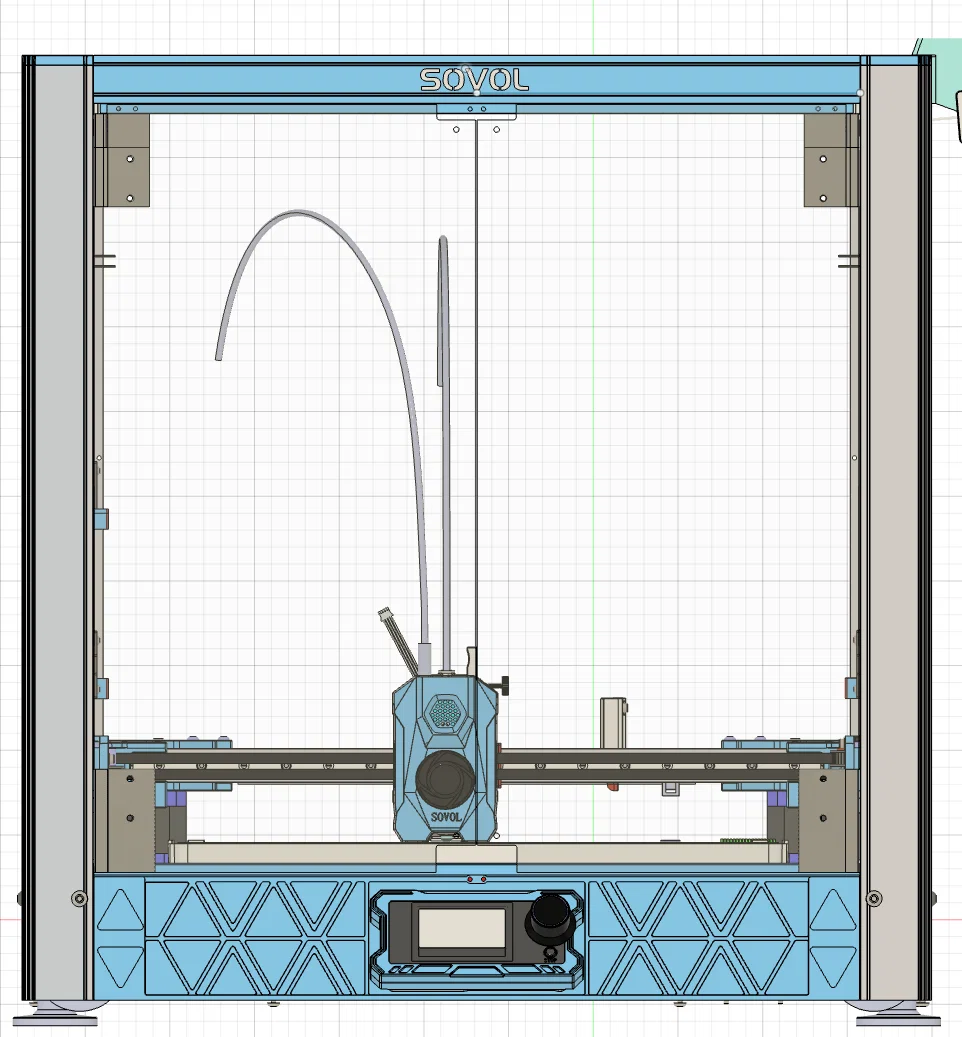This screenshot has height=1037, width=962.
Task: Select the white cable connector above the toolhead
Action: coord(385,614)
